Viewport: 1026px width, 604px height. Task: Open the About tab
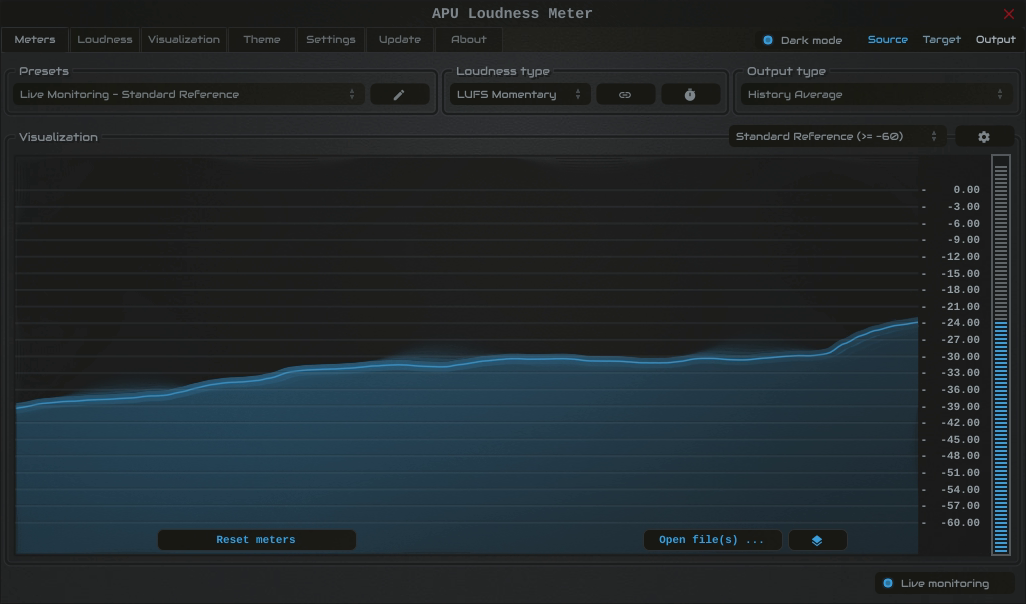click(469, 39)
